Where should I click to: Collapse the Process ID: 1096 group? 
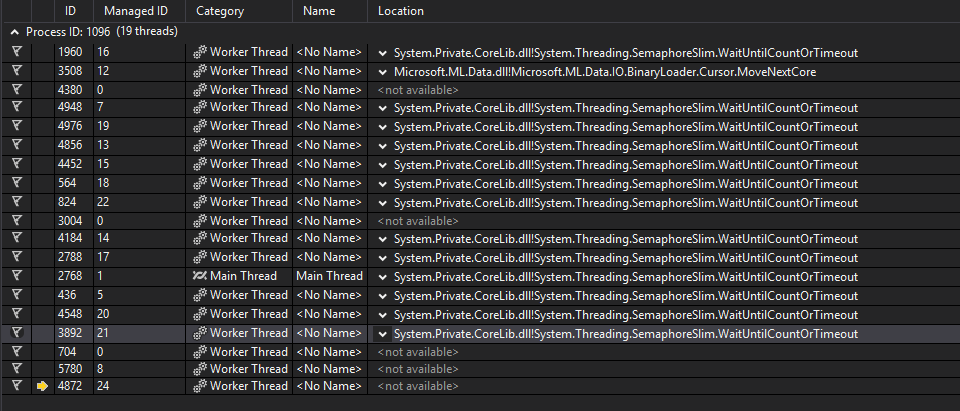pos(15,32)
